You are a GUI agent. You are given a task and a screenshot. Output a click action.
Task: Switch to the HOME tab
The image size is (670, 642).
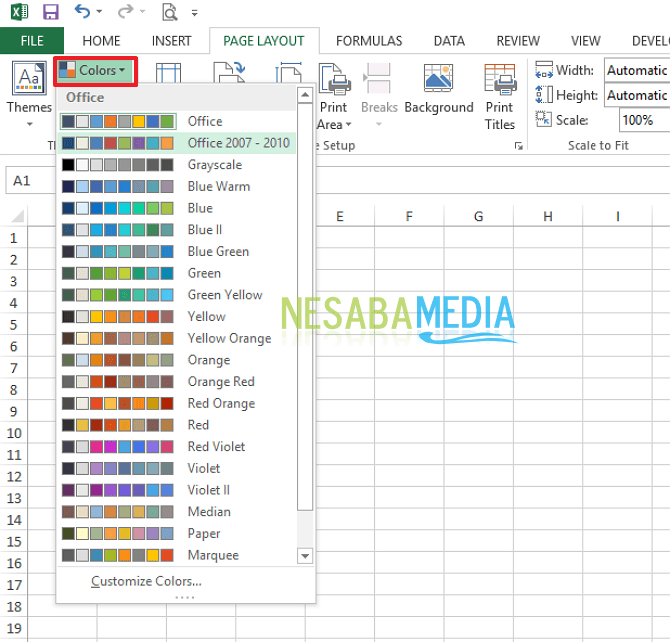[101, 41]
